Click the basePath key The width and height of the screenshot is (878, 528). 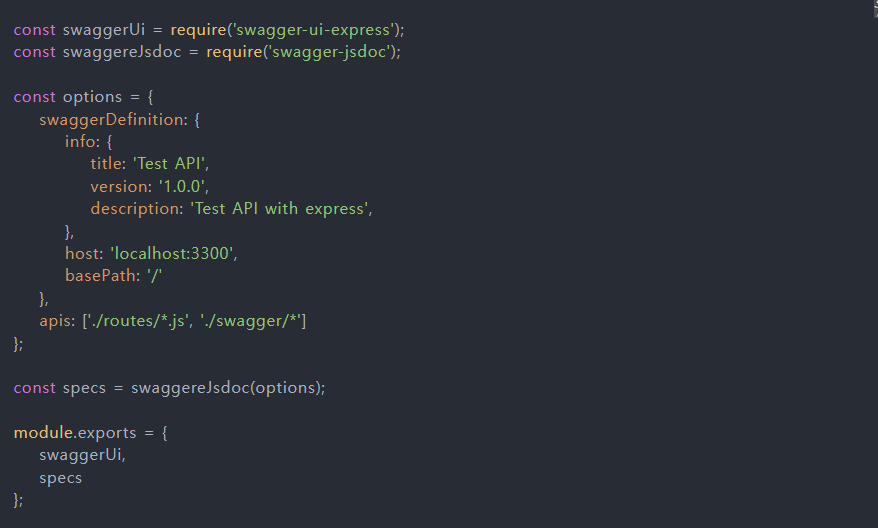100,276
